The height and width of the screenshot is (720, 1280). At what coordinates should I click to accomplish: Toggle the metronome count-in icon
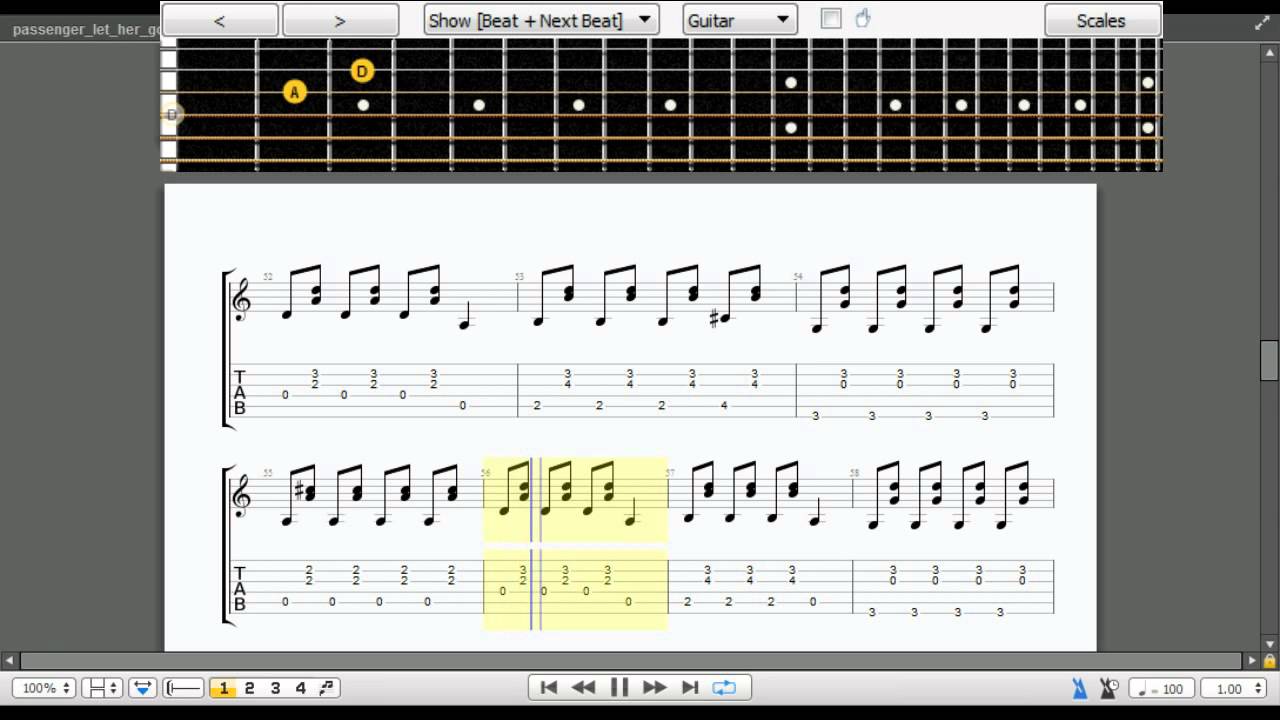coord(1109,688)
